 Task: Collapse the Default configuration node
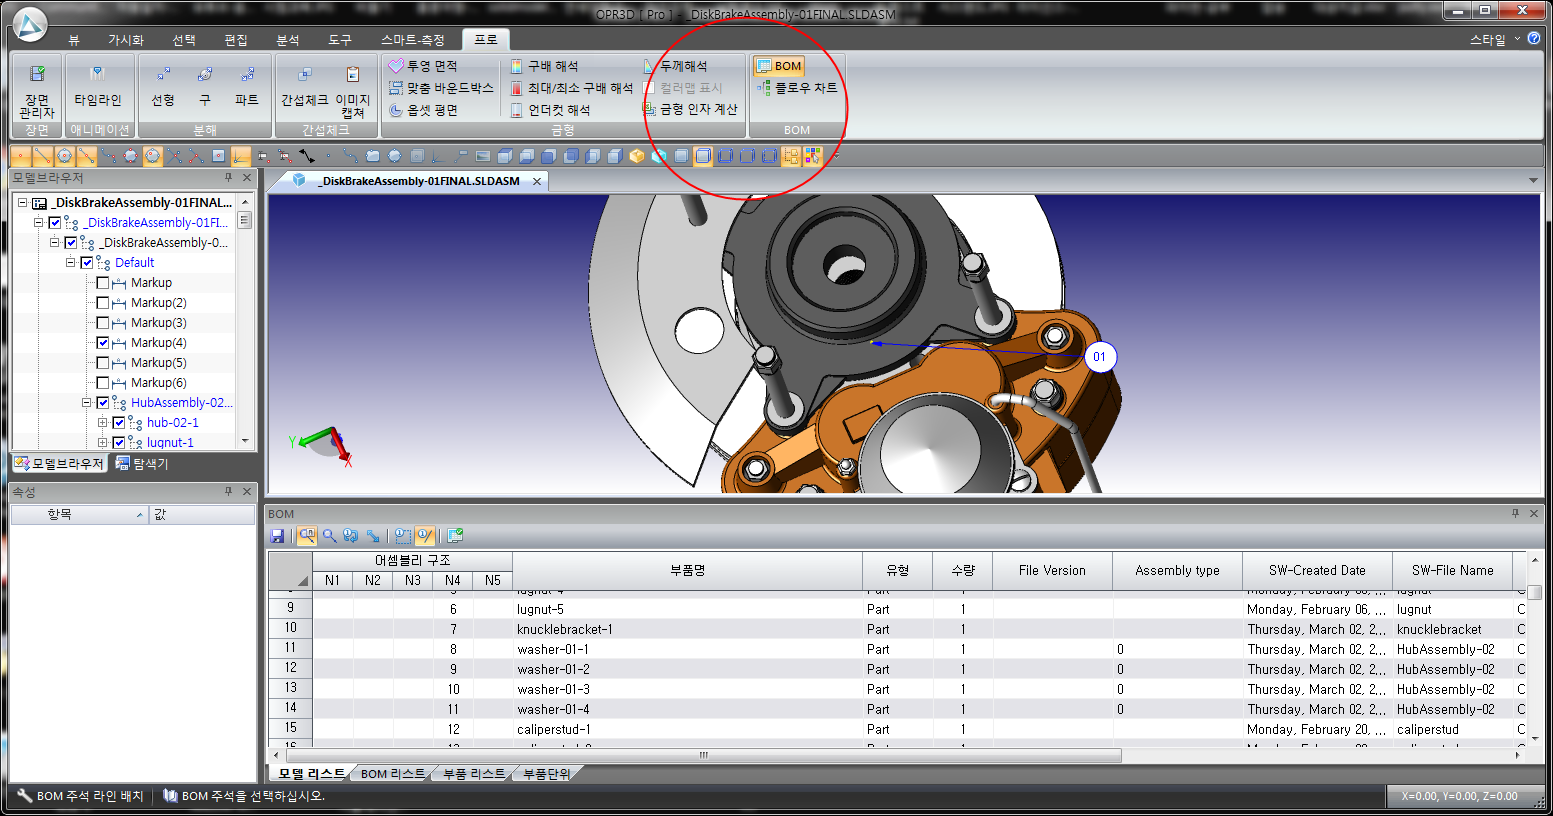pyautogui.click(x=71, y=263)
